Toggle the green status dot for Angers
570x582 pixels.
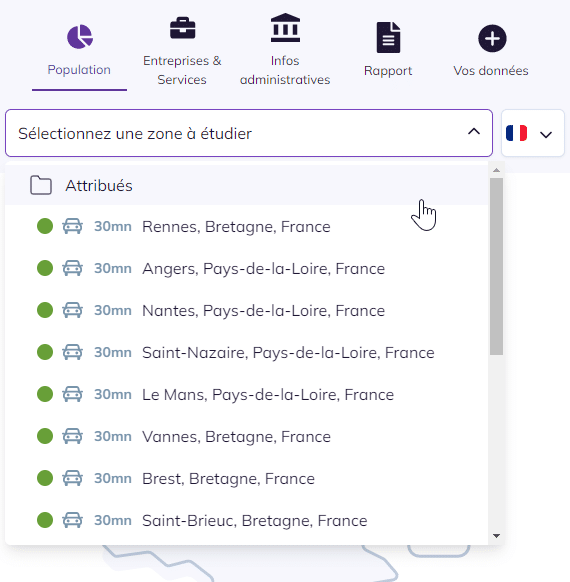coord(45,268)
